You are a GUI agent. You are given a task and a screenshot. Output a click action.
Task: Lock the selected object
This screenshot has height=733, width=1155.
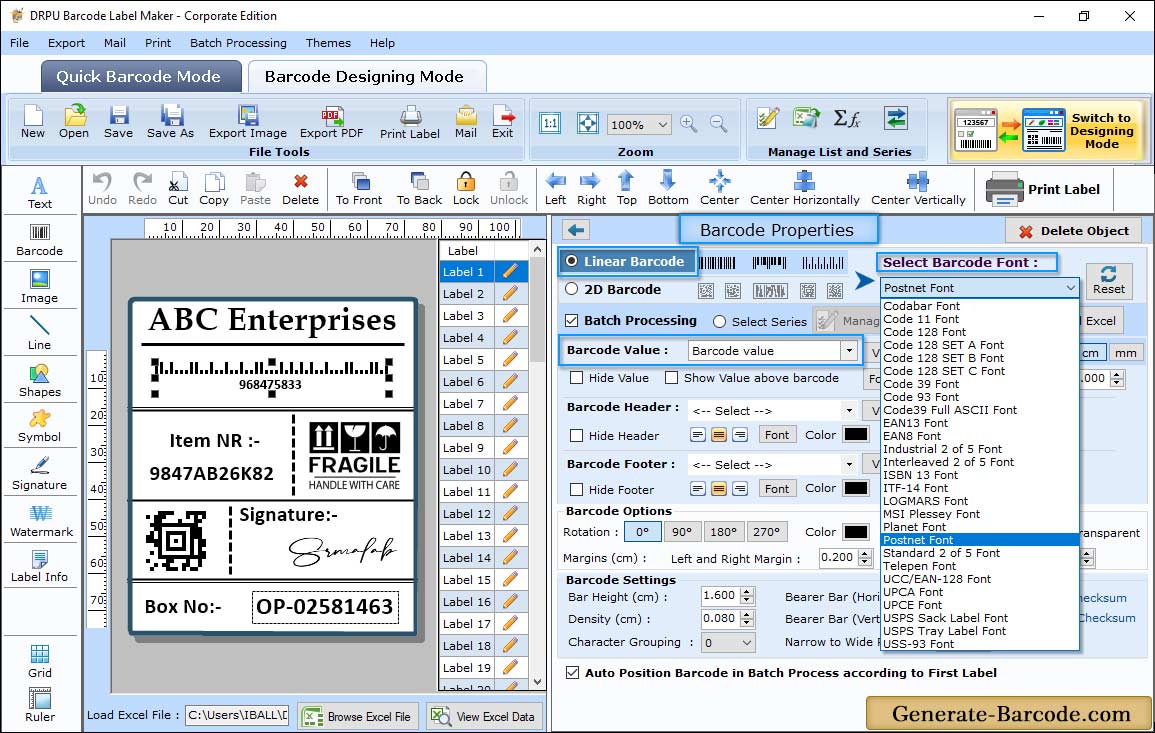coord(466,189)
